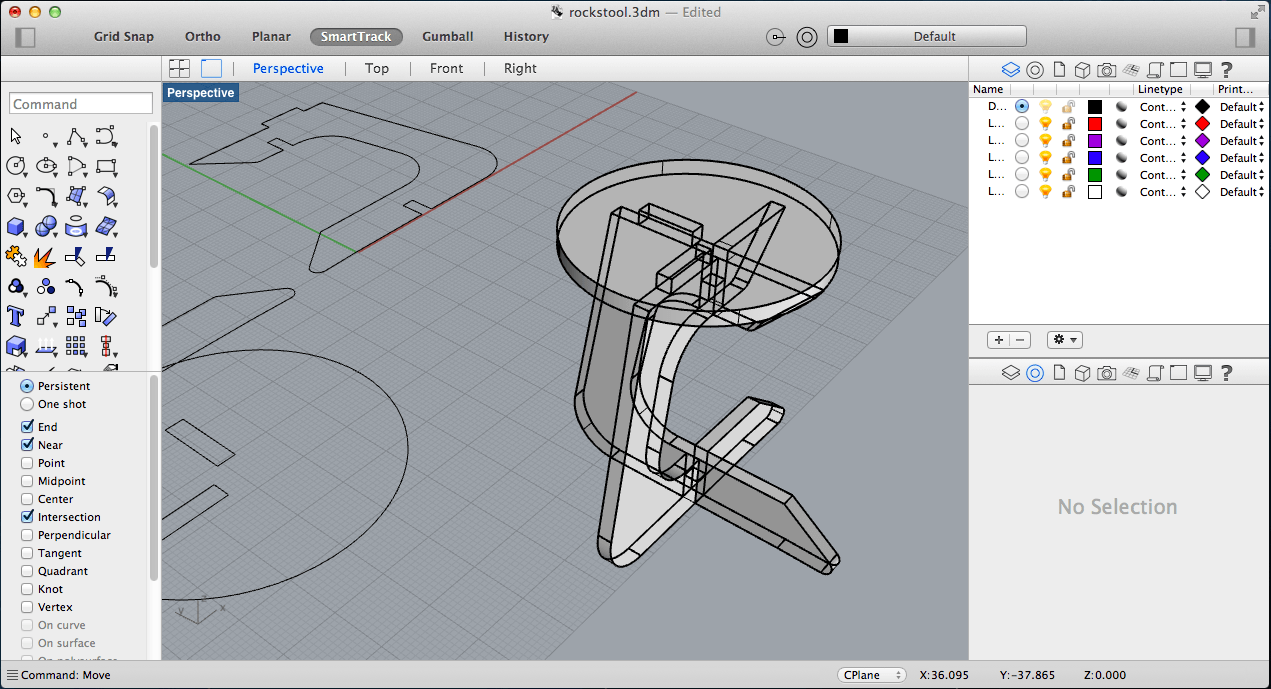Switch to the Perspective viewport tab
The height and width of the screenshot is (689, 1271).
288,68
